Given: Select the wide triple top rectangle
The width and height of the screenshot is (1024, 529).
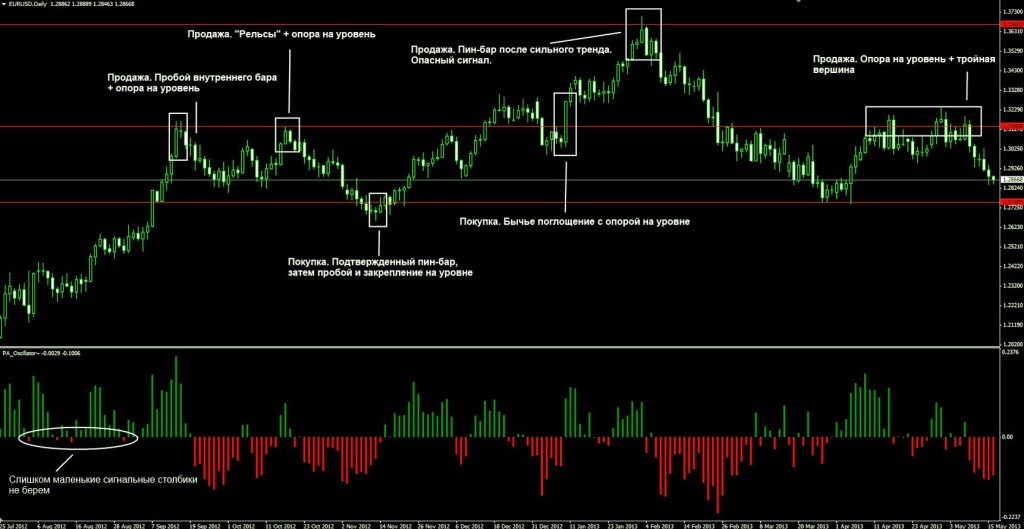Looking at the screenshot, I should point(923,121).
